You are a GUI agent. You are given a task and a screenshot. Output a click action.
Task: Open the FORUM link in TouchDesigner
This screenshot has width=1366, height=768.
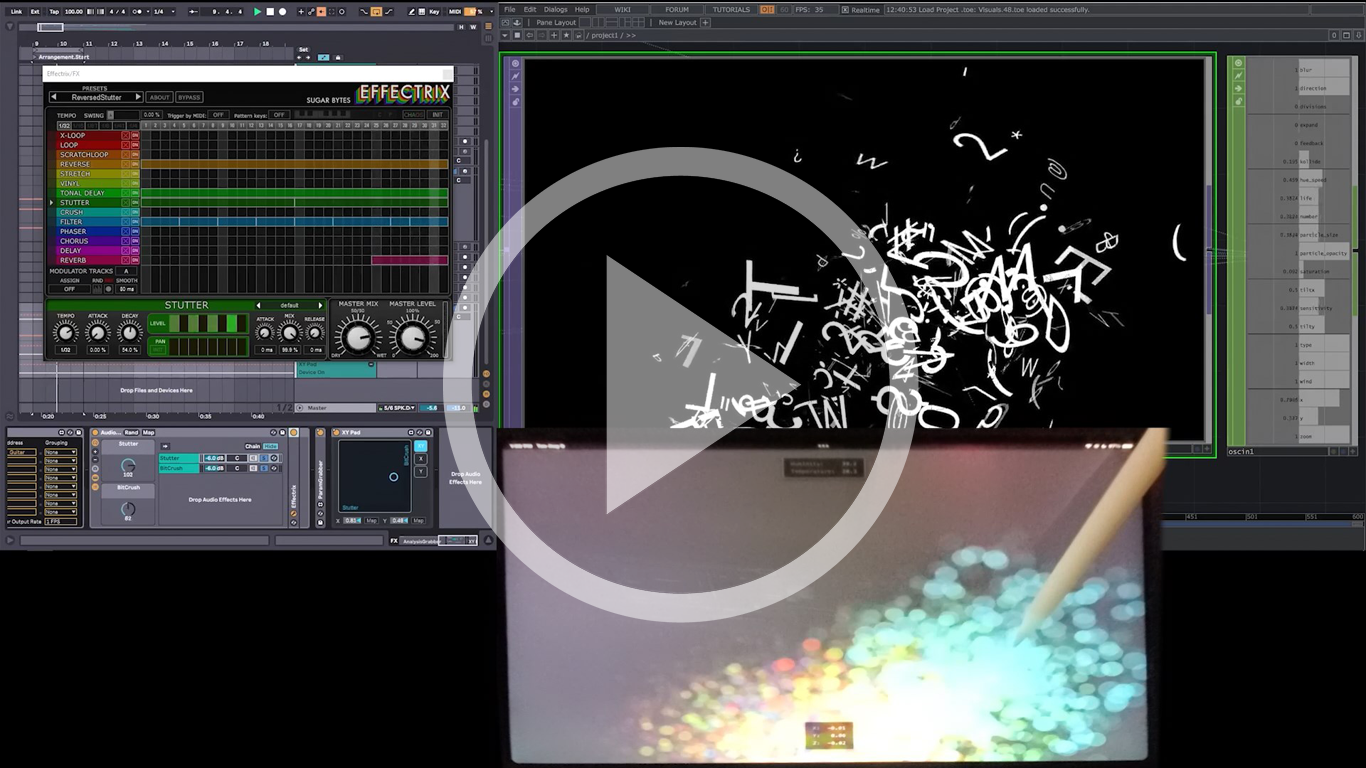click(x=677, y=9)
